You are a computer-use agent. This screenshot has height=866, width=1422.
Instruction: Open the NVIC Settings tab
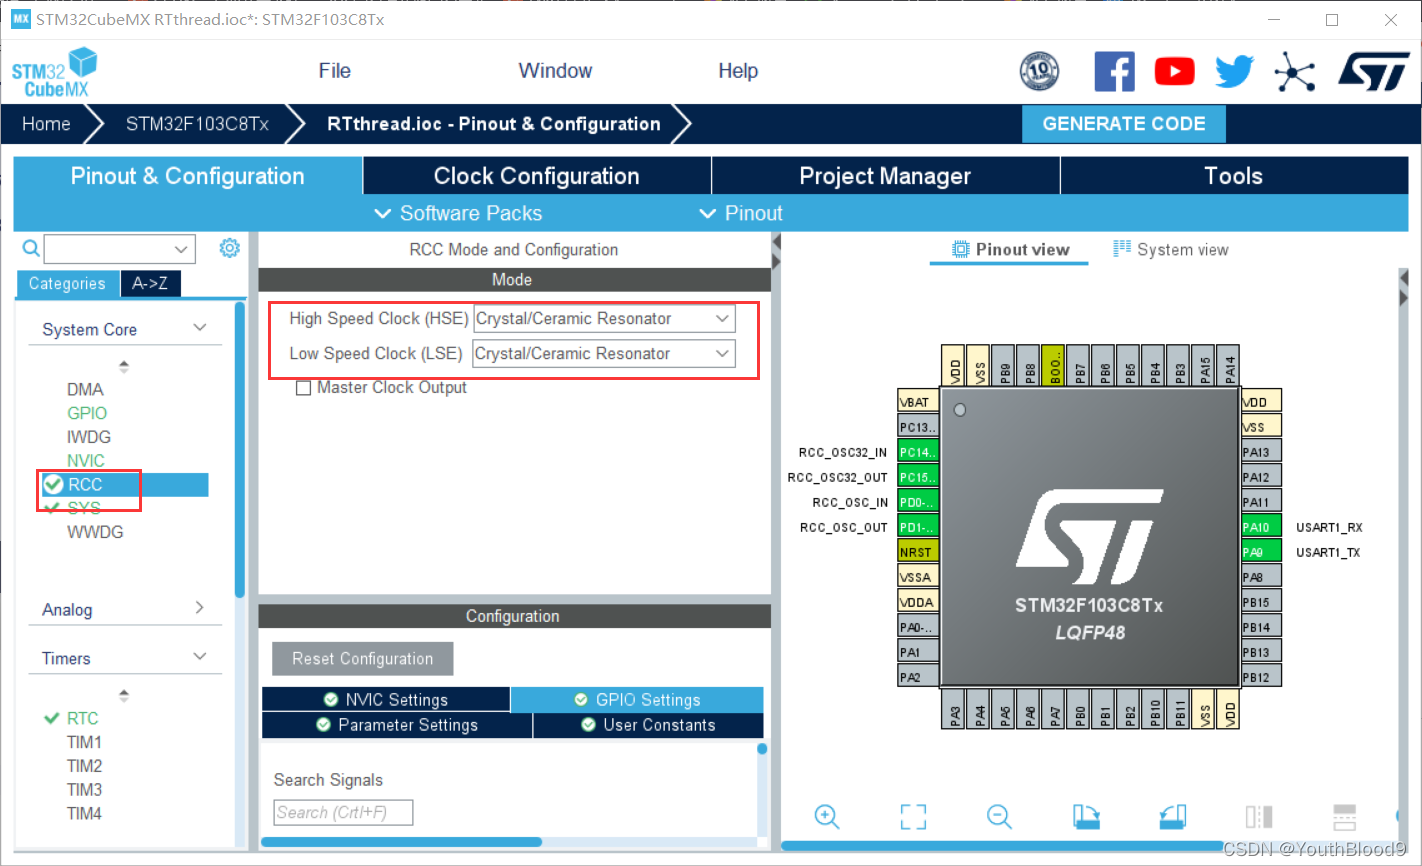pyautogui.click(x=386, y=700)
